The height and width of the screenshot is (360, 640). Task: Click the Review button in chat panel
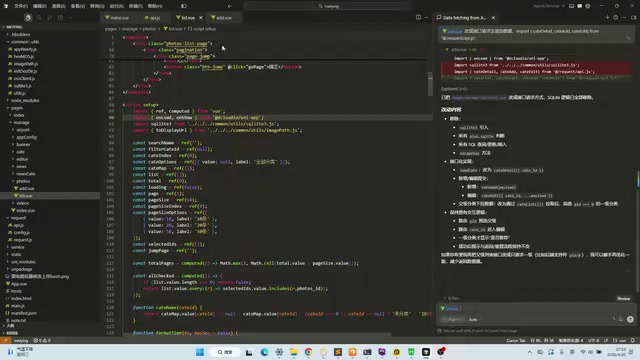[624, 298]
